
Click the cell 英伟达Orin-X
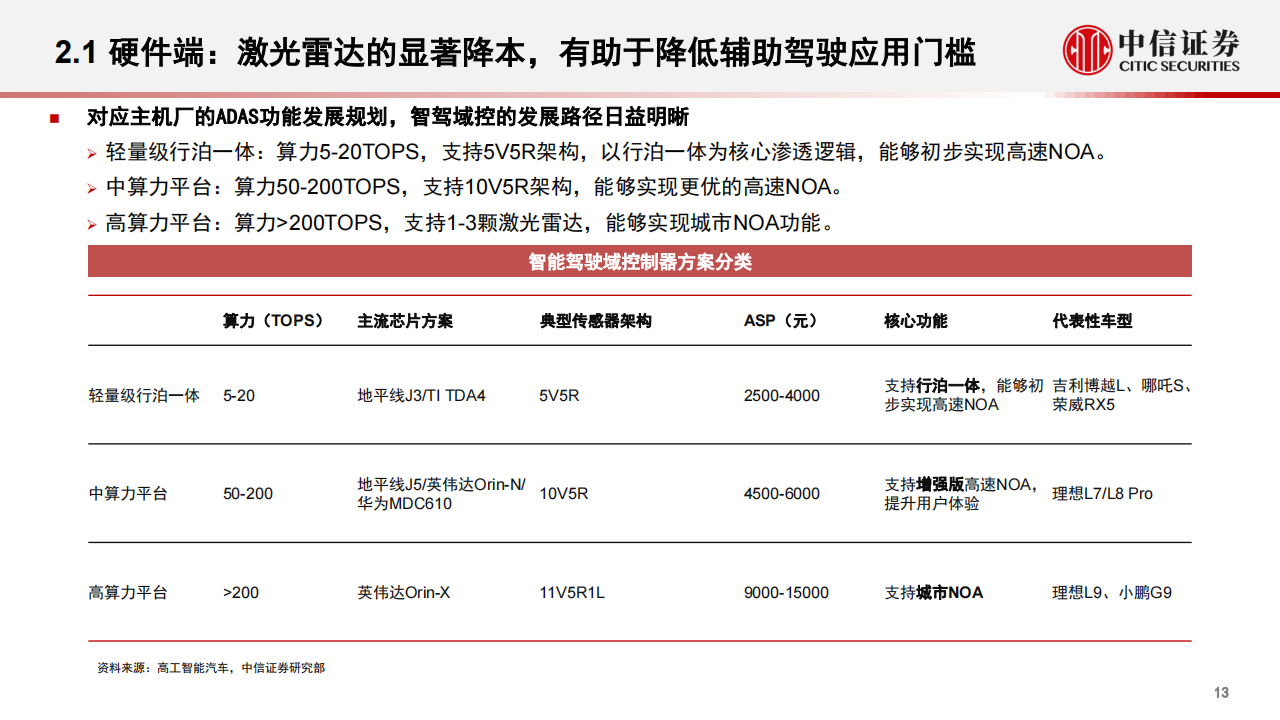(404, 592)
